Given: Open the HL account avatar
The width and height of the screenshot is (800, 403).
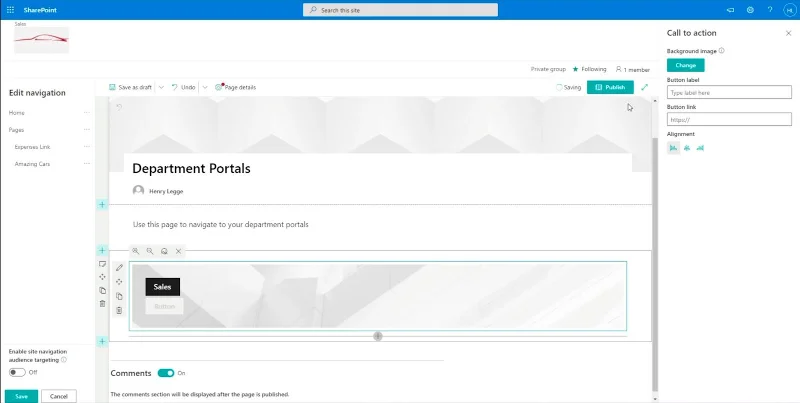Looking at the screenshot, I should click(790, 10).
